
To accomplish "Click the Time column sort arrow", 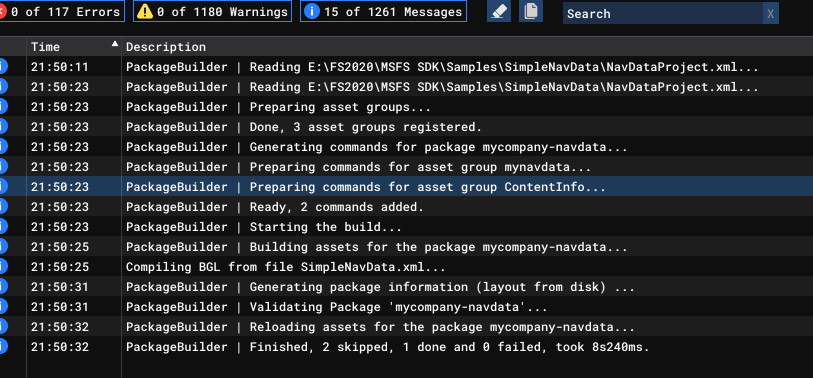I will [115, 45].
